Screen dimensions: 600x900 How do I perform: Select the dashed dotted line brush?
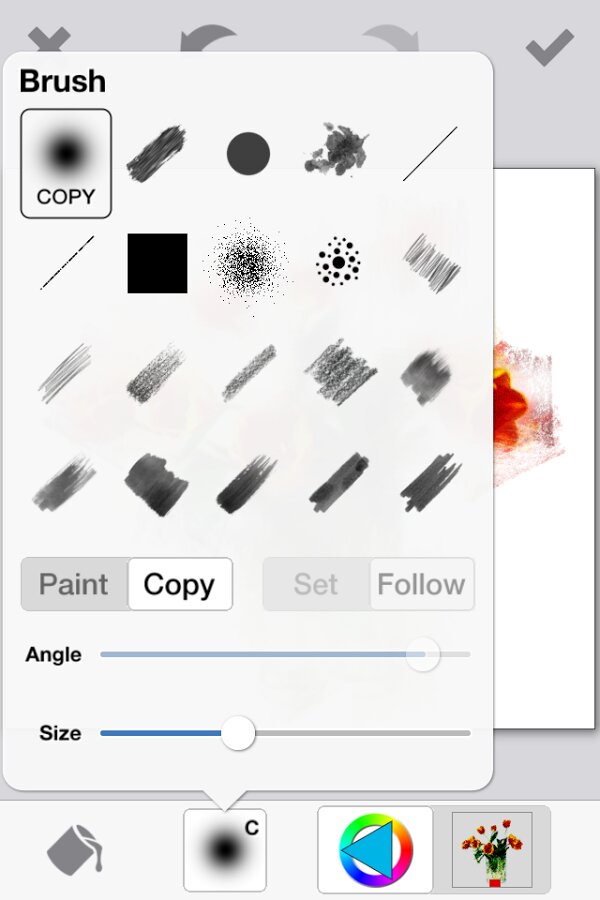tap(67, 262)
